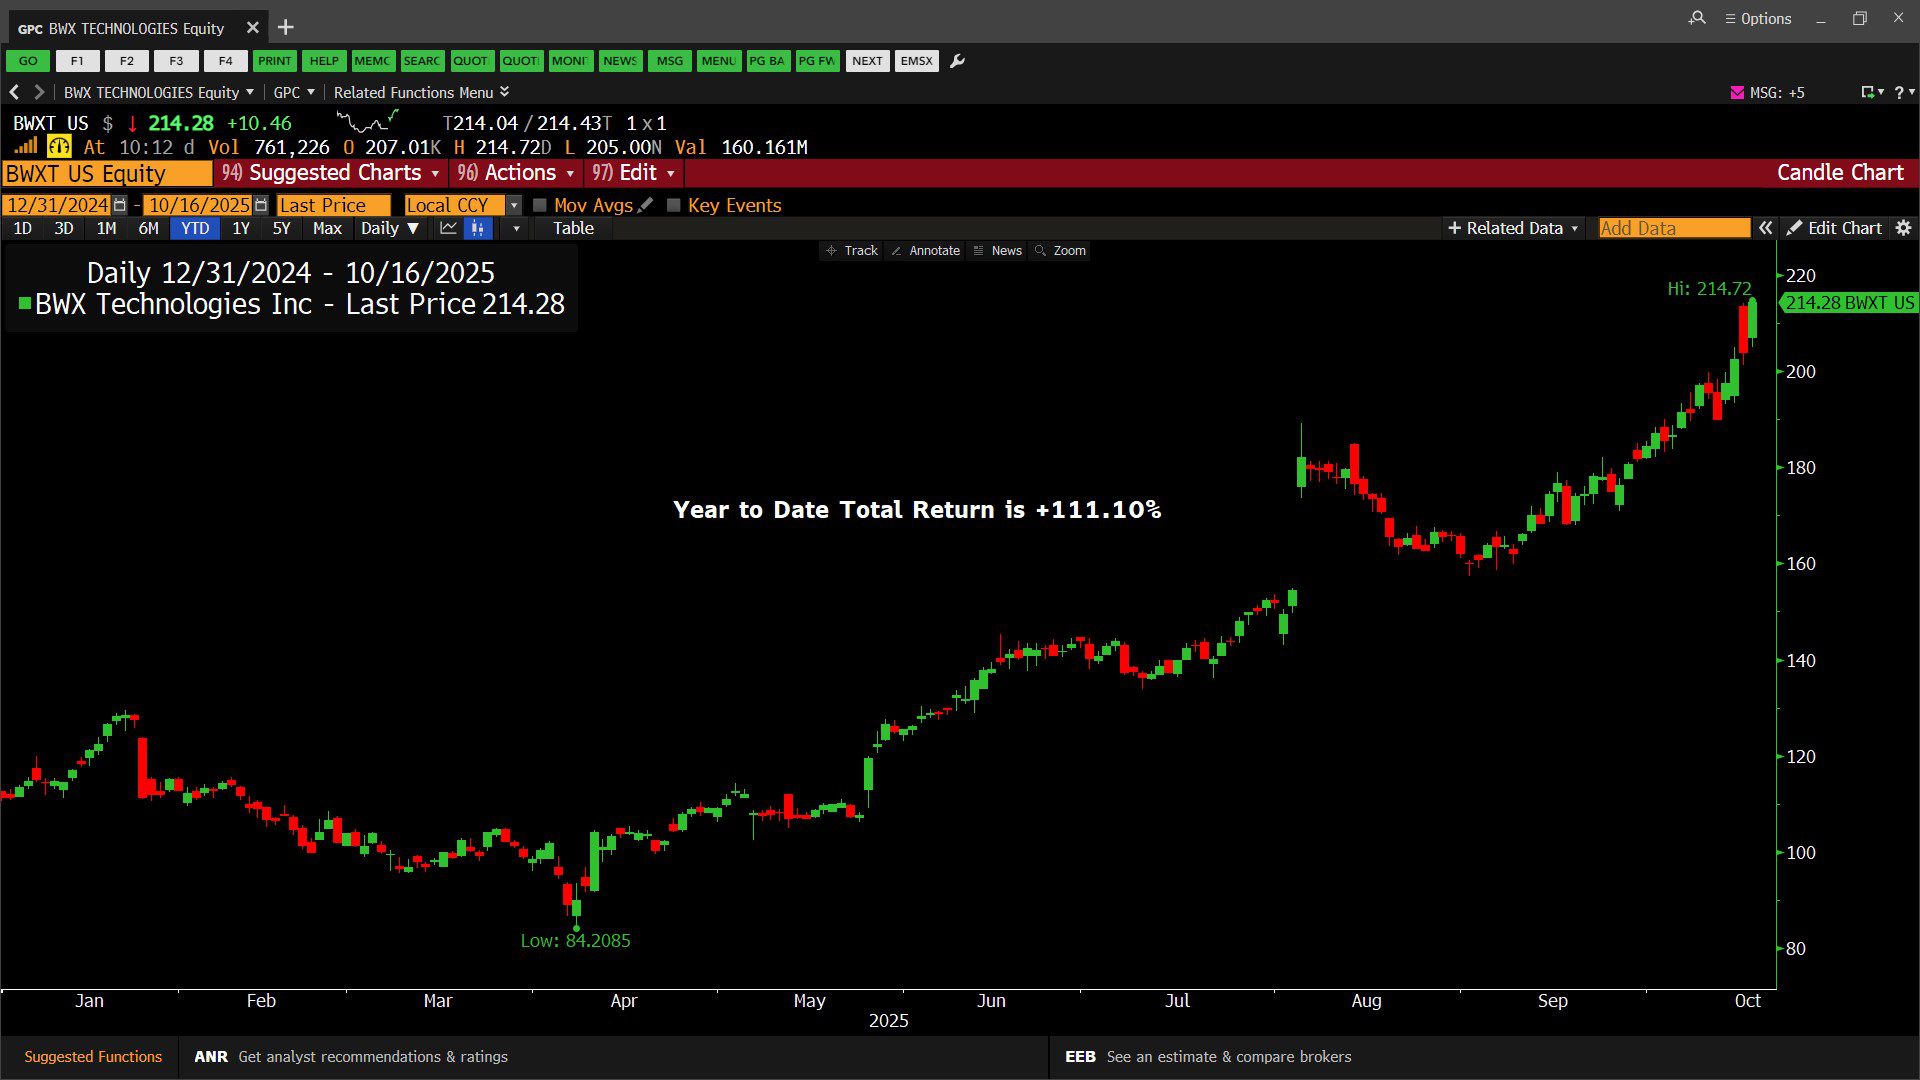The width and height of the screenshot is (1920, 1080).
Task: Enable the Key Events checkbox
Action: click(674, 205)
